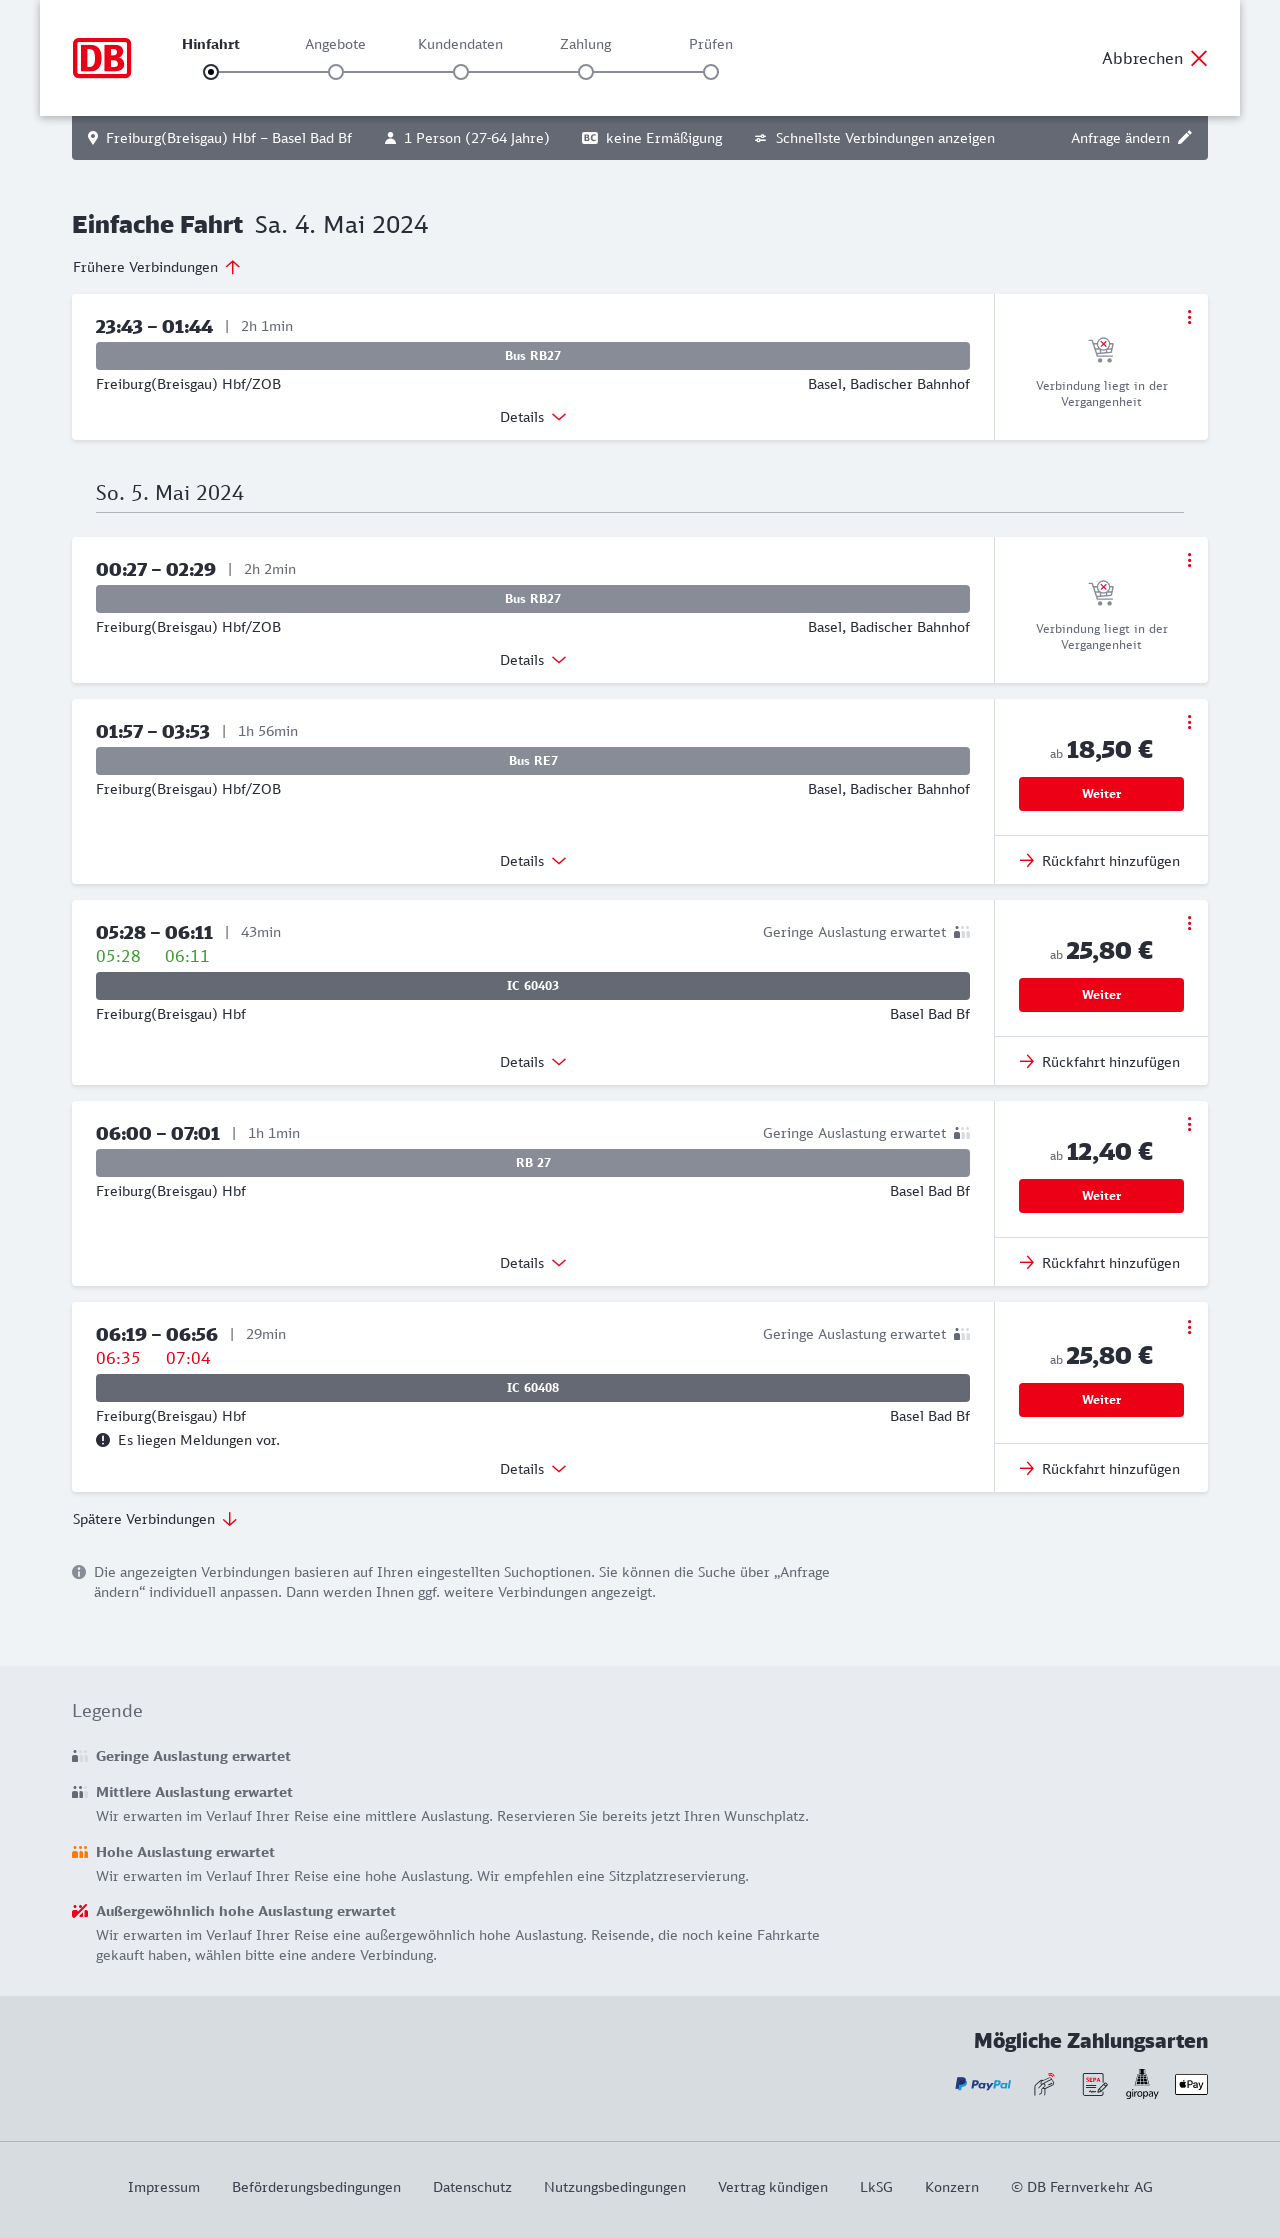Click the pencil icon beside Anfrage ändern
Screen dimensions: 1280x2238
point(1185,138)
